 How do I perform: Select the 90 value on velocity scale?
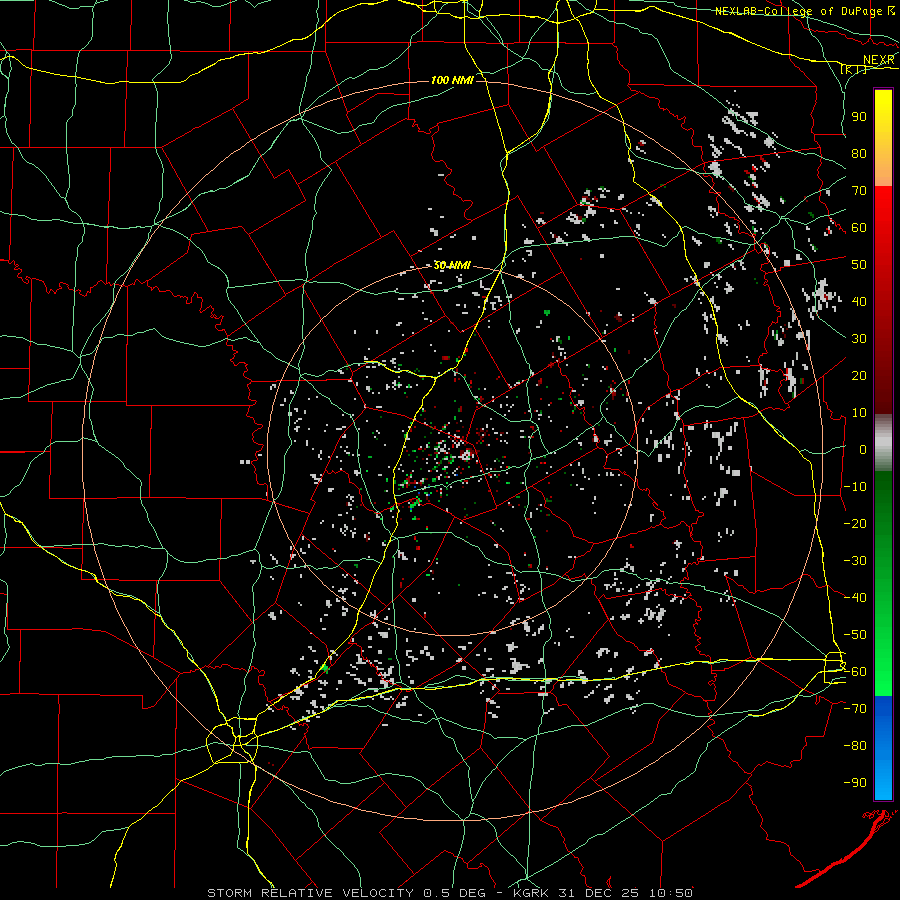click(x=859, y=117)
